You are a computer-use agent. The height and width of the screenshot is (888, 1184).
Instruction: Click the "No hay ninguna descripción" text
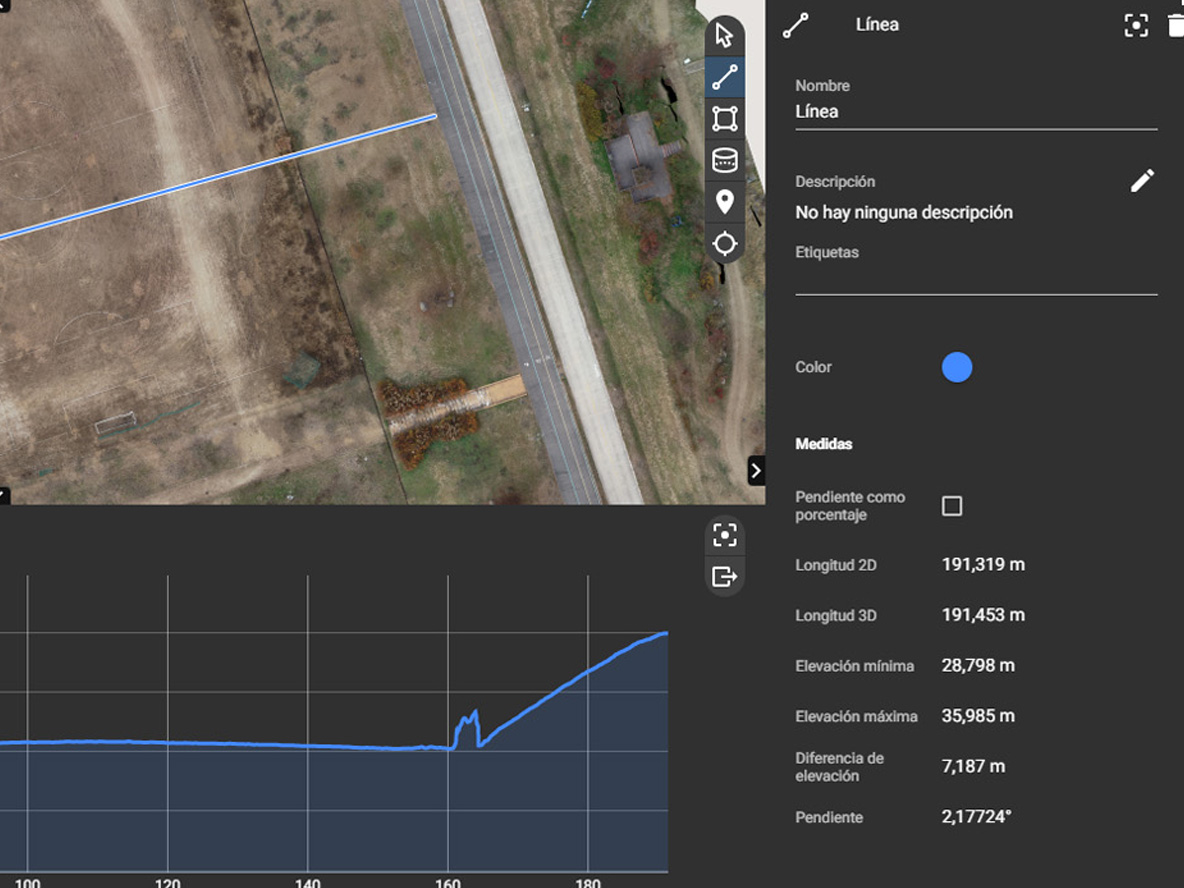pyautogui.click(x=904, y=212)
